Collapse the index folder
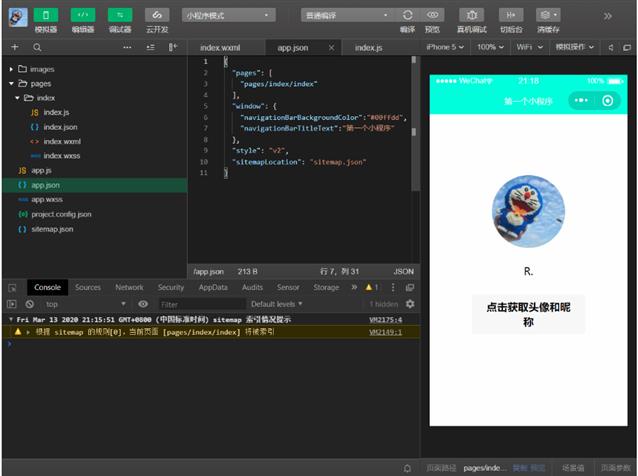The height and width of the screenshot is (476, 638). pos(17,98)
